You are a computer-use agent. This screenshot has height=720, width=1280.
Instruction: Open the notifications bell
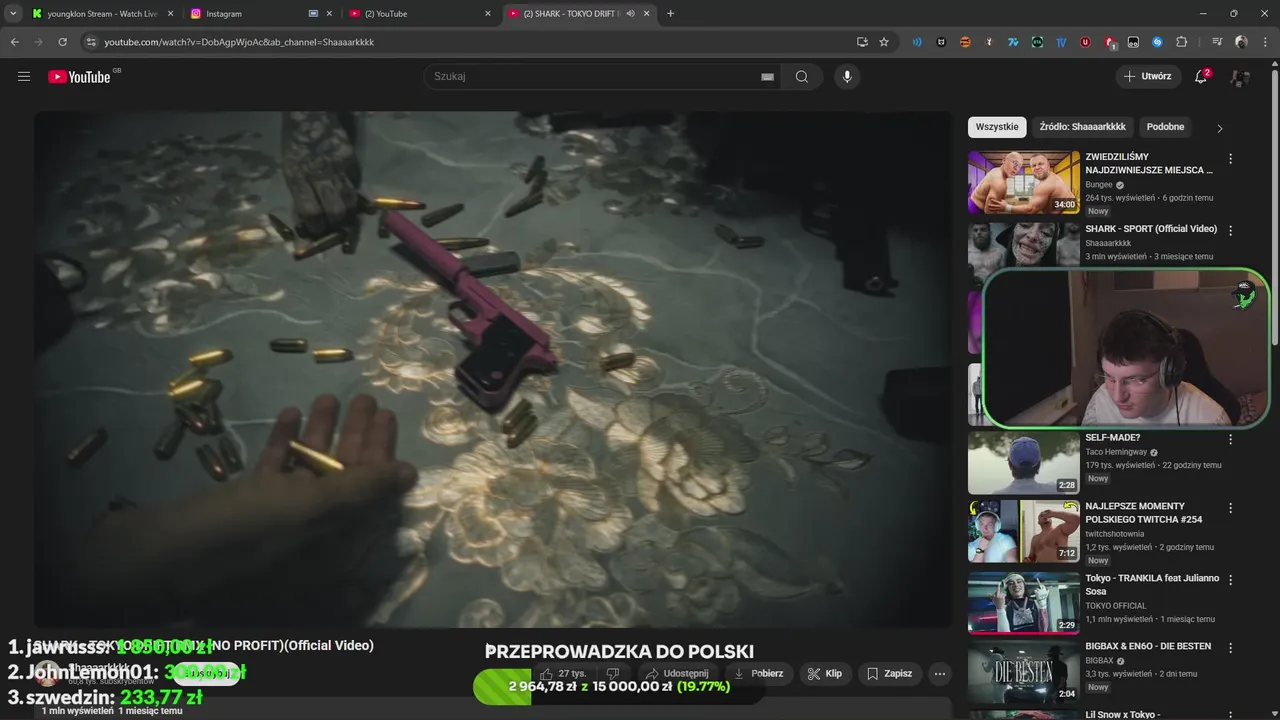coord(1202,76)
